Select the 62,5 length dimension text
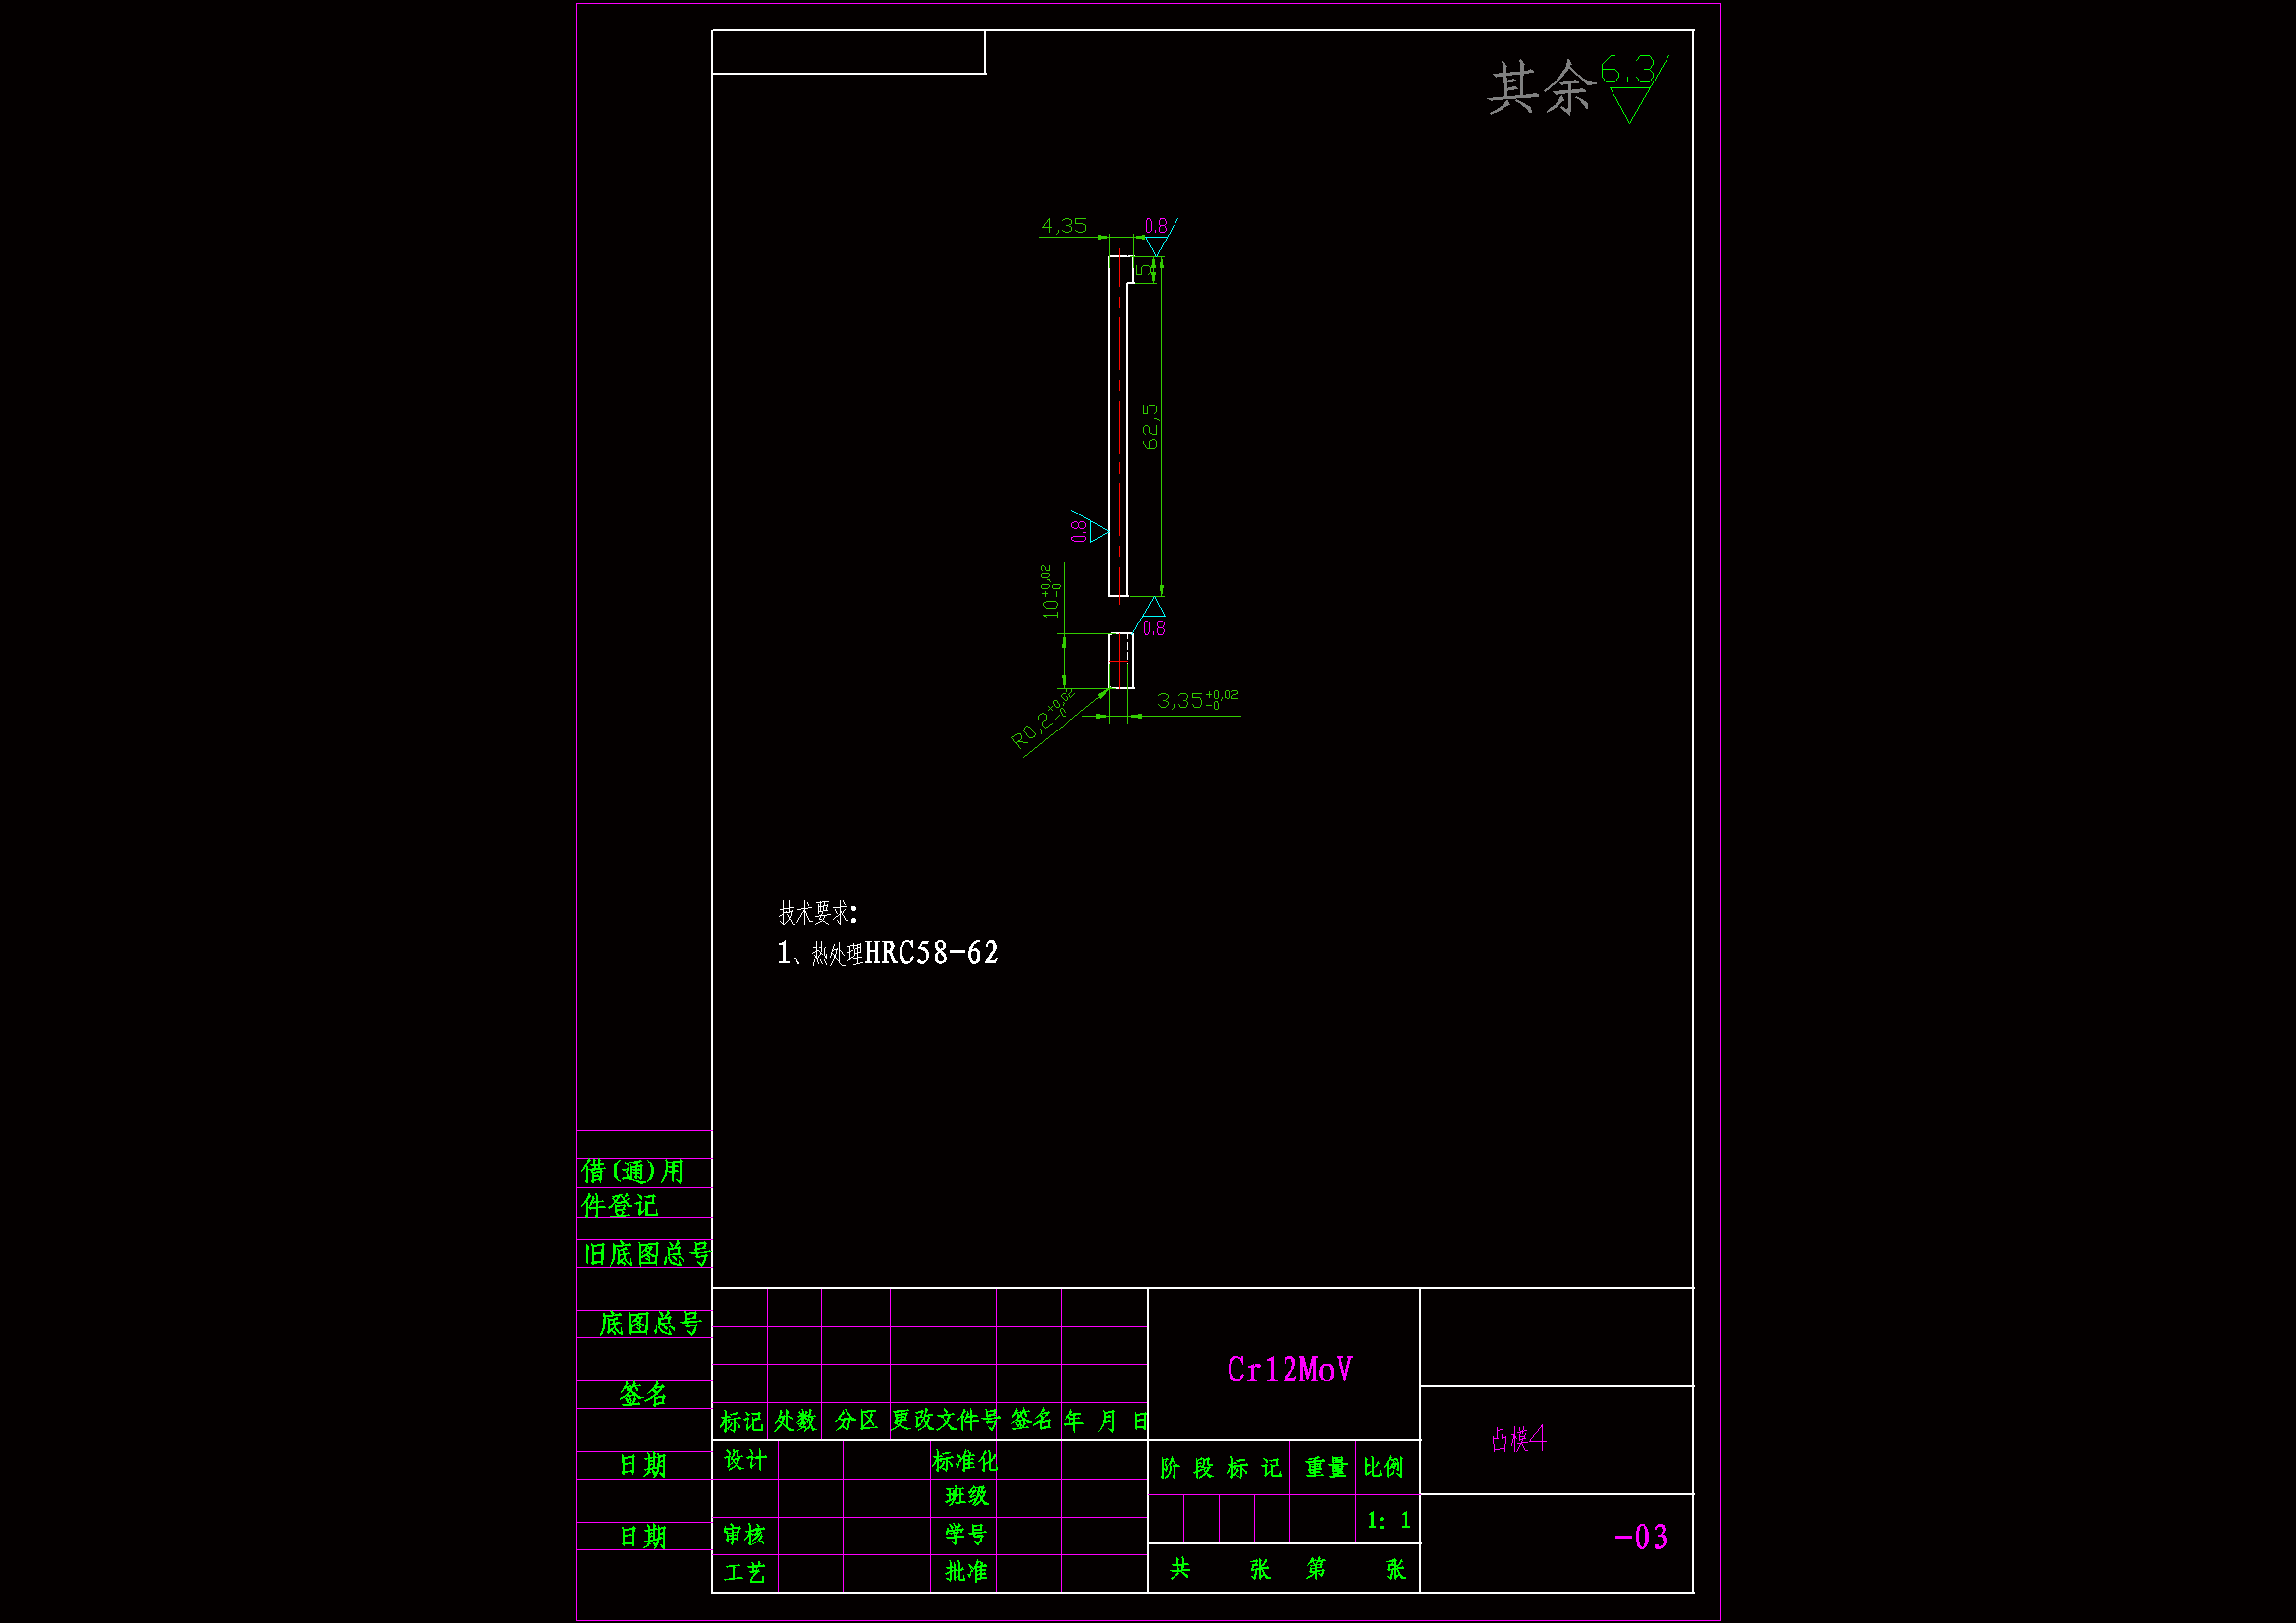 [1151, 426]
